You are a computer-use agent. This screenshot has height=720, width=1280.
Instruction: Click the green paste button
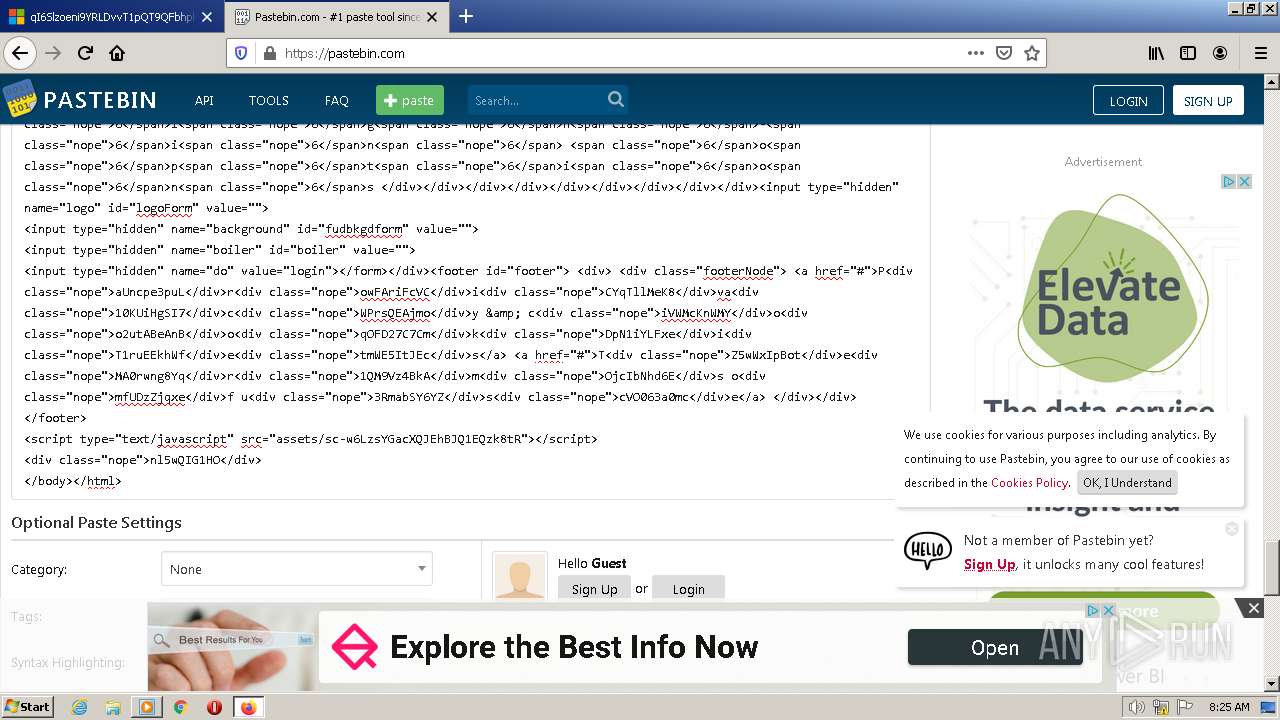point(409,100)
